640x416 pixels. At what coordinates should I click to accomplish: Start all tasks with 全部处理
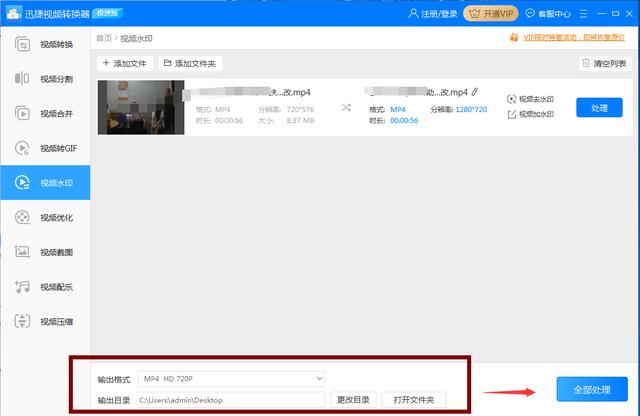click(592, 389)
